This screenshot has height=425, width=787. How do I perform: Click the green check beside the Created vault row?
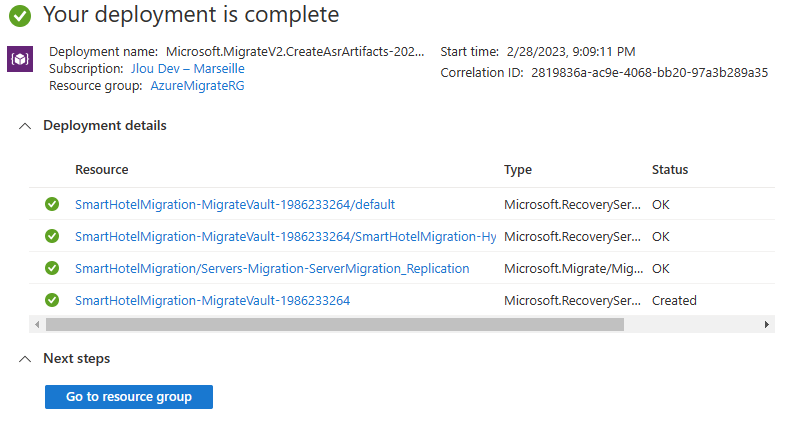point(52,300)
